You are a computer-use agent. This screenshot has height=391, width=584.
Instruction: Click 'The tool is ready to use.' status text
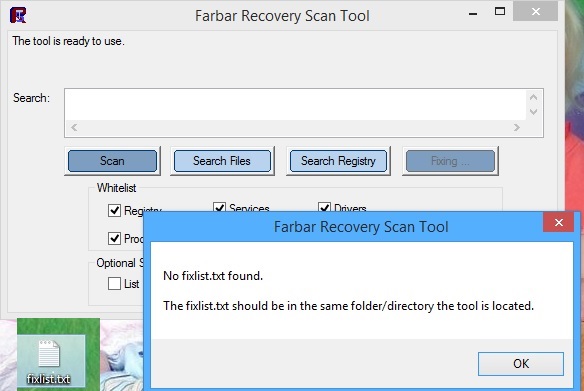pos(69,41)
